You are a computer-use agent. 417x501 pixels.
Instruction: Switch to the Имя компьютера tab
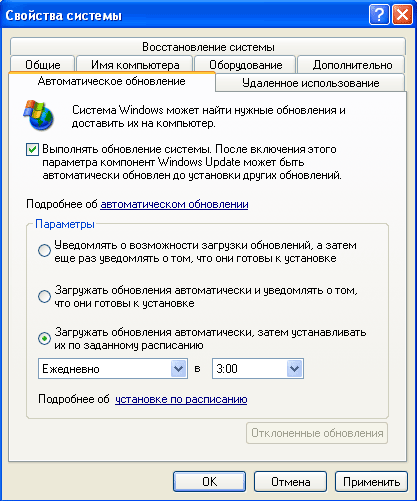point(135,65)
